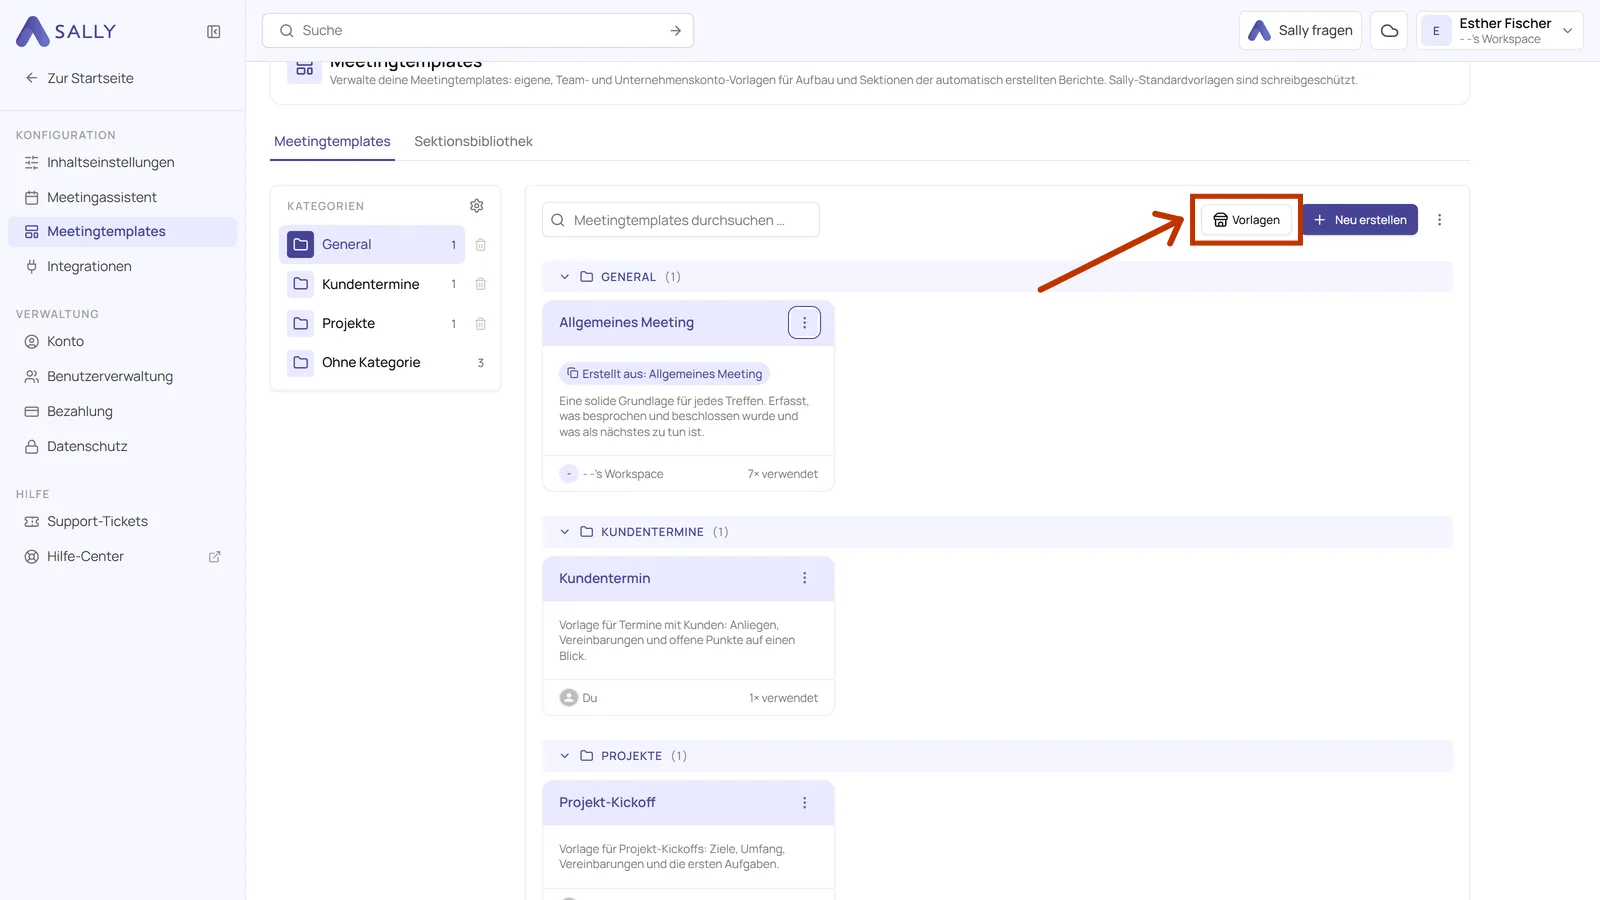
Task: Collapse the GENERAL section
Action: tap(565, 277)
